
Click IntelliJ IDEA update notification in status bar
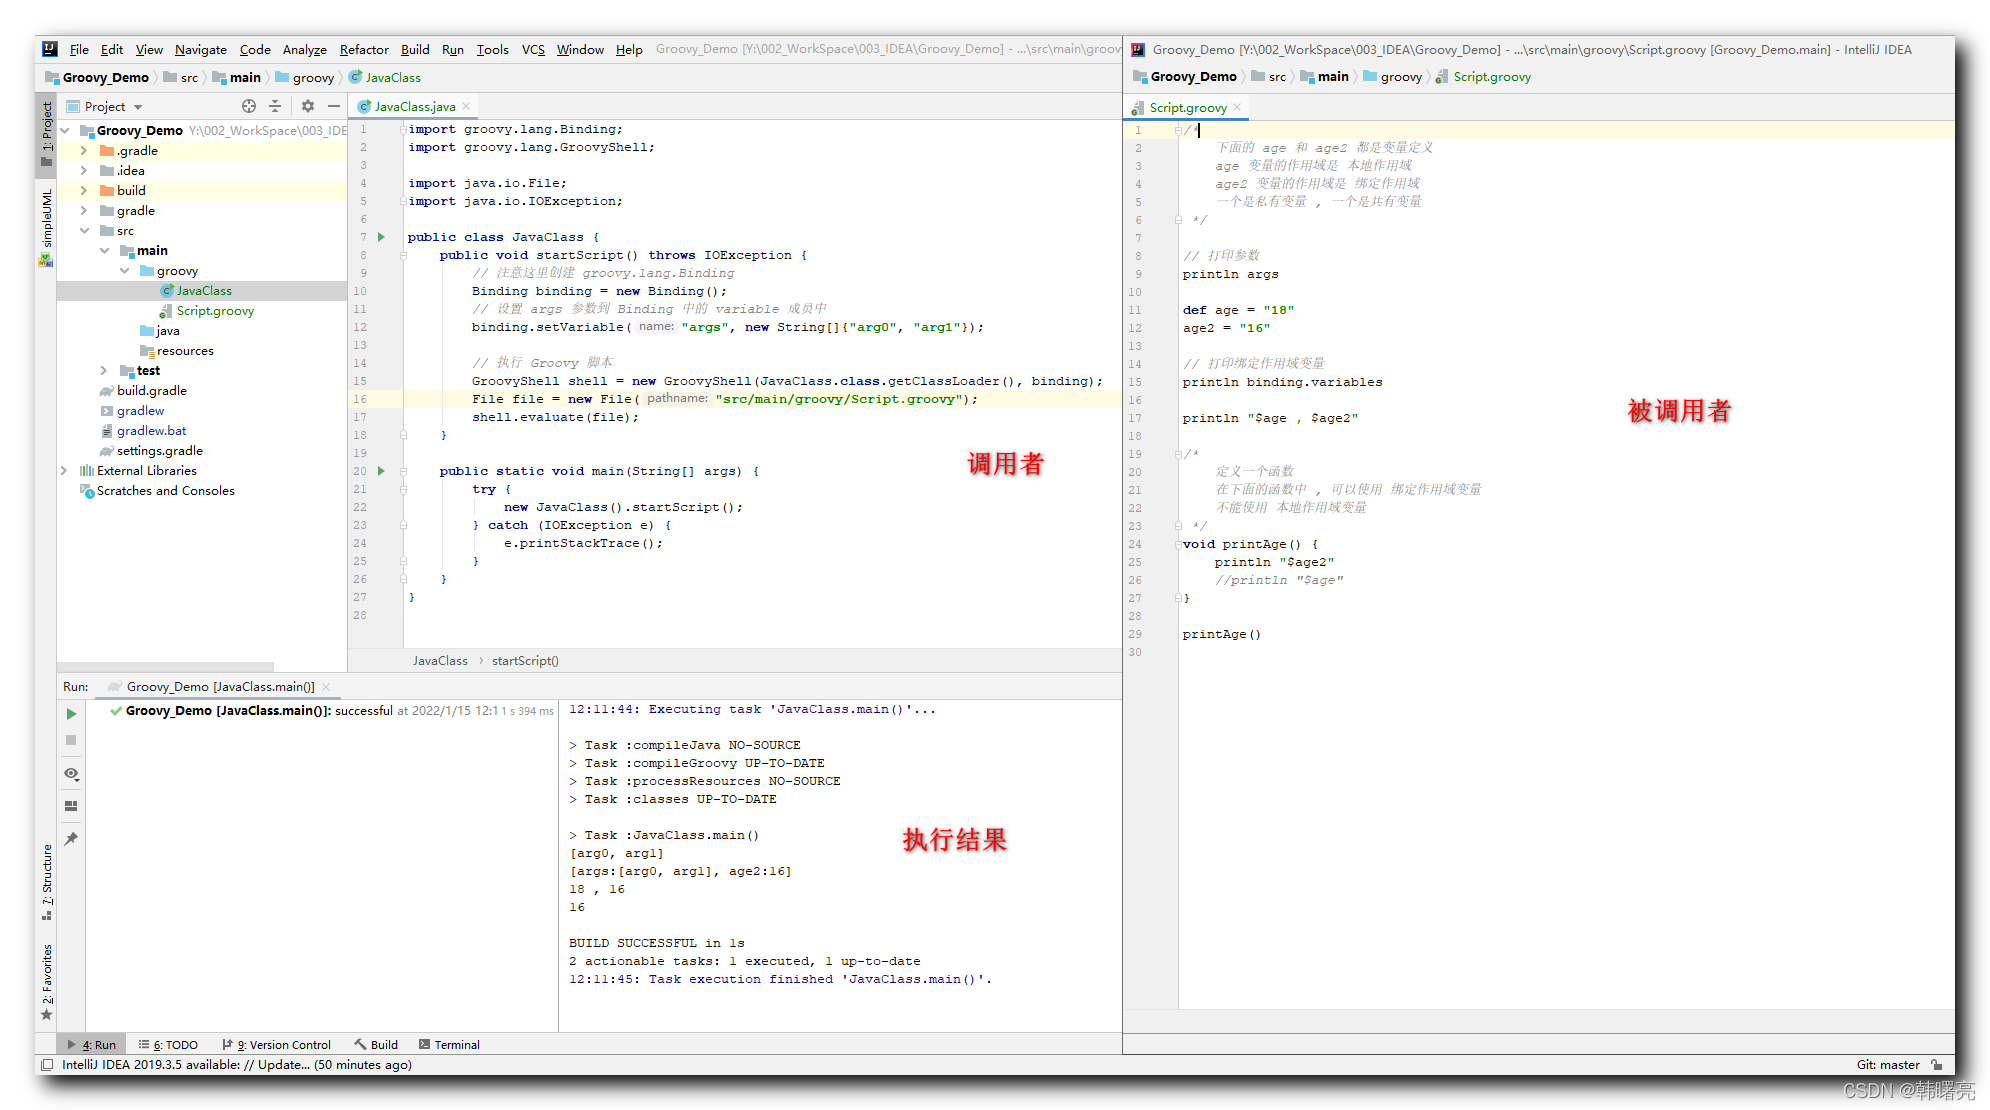tap(237, 1065)
